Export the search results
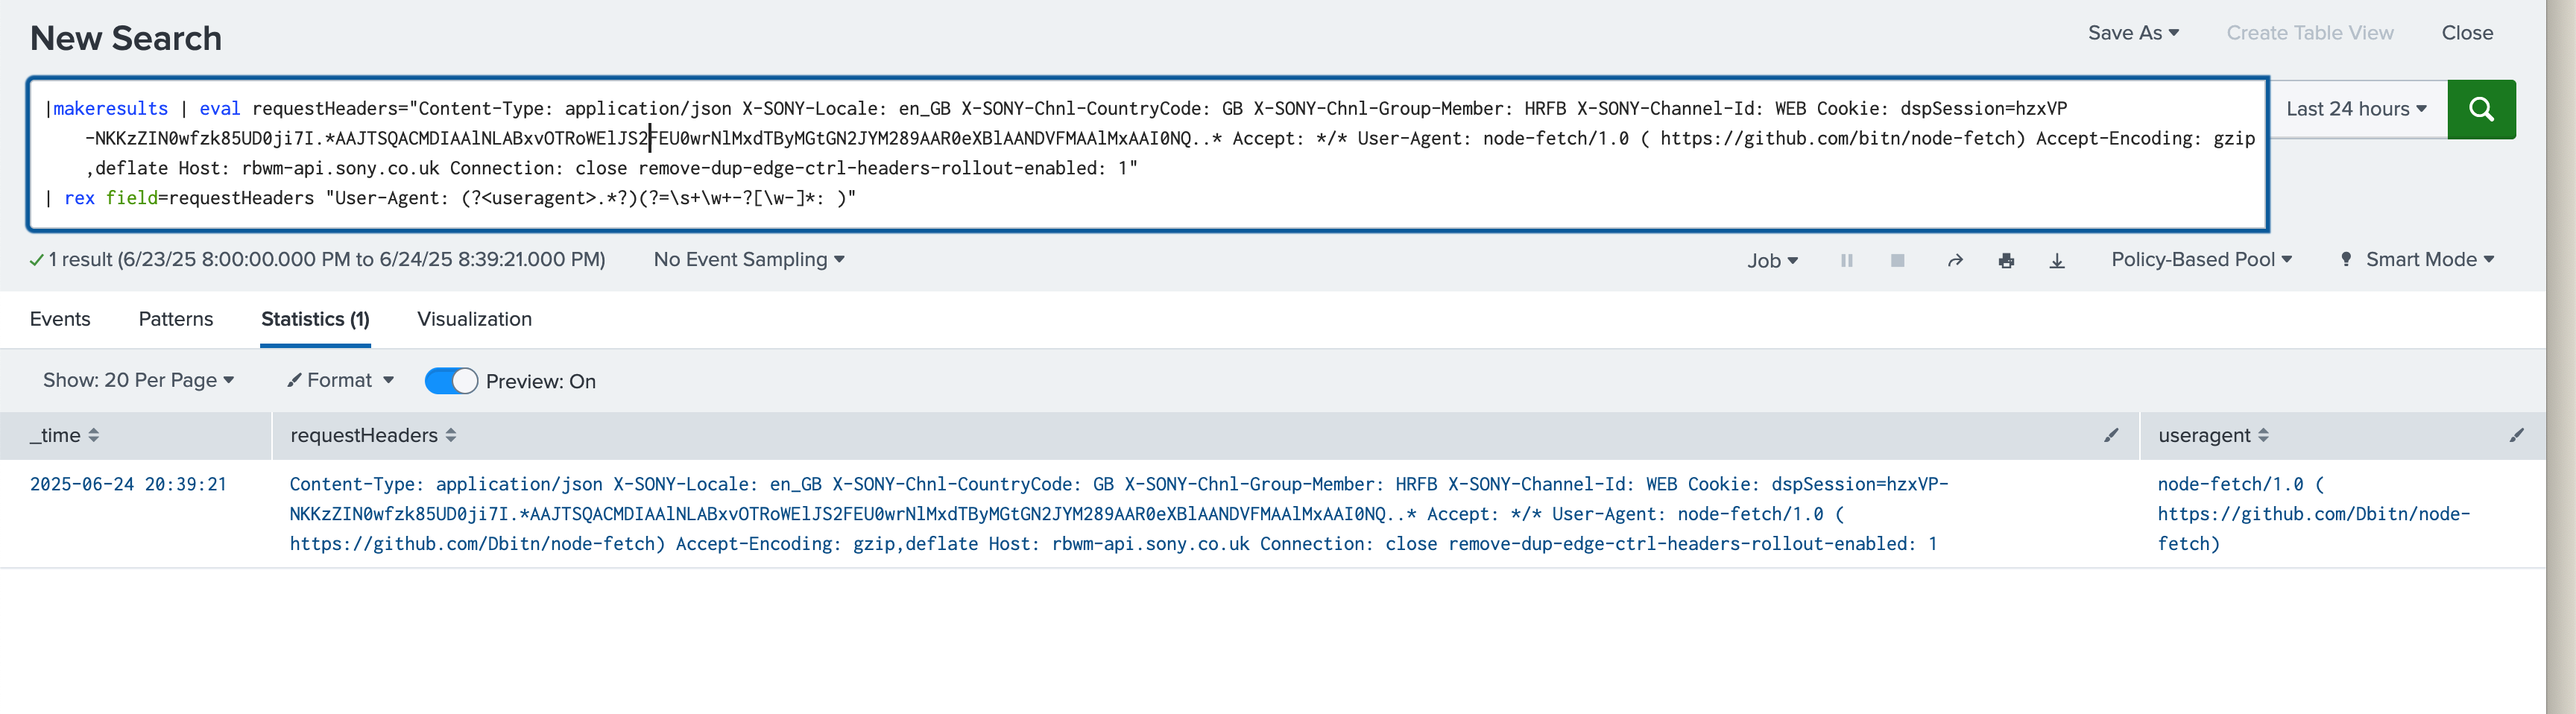 2057,260
